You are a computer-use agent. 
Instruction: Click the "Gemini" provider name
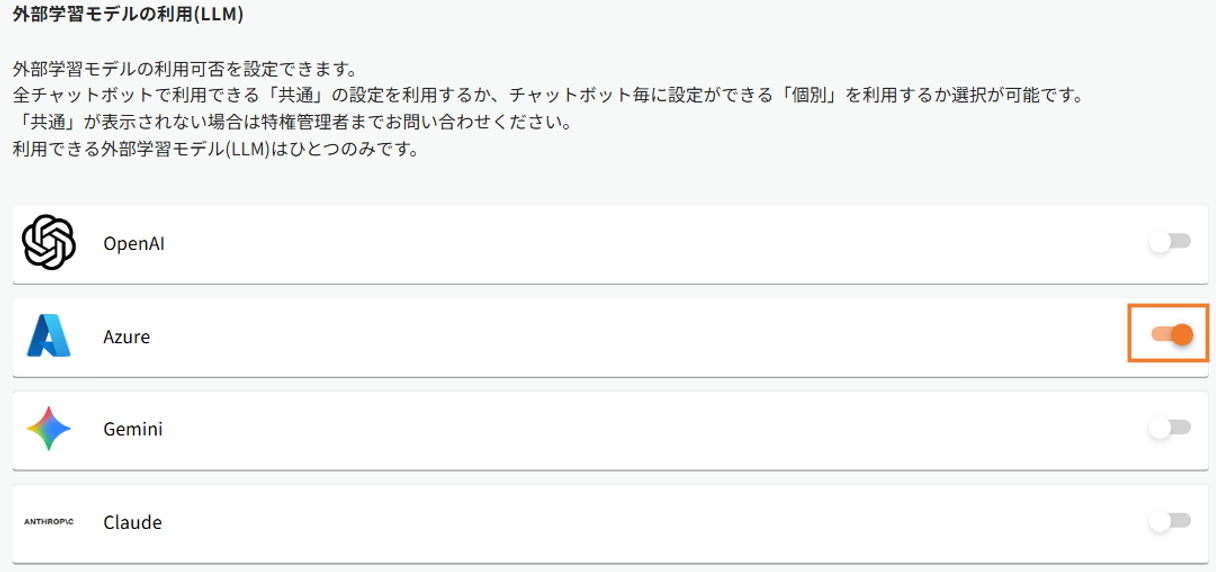tap(133, 429)
